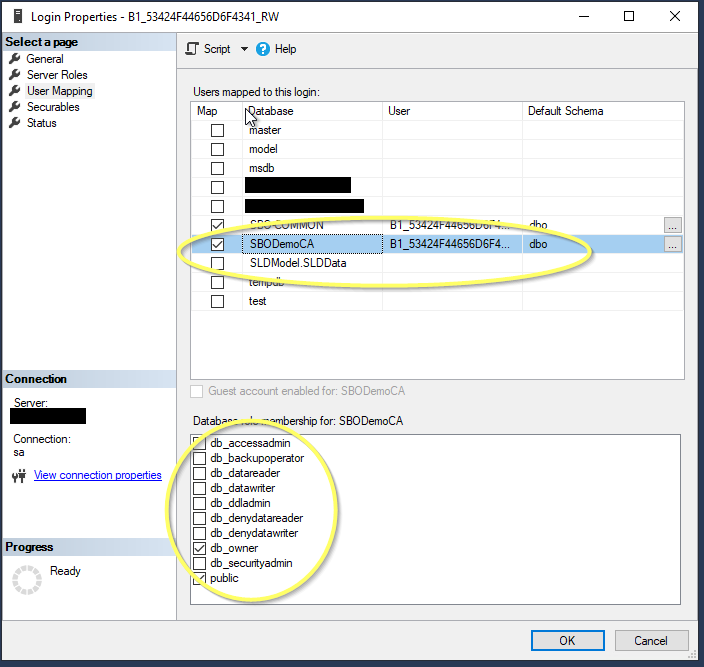This screenshot has height=667, width=704.
Task: Click the wrench icon beside User Mapping
Action: 15,91
